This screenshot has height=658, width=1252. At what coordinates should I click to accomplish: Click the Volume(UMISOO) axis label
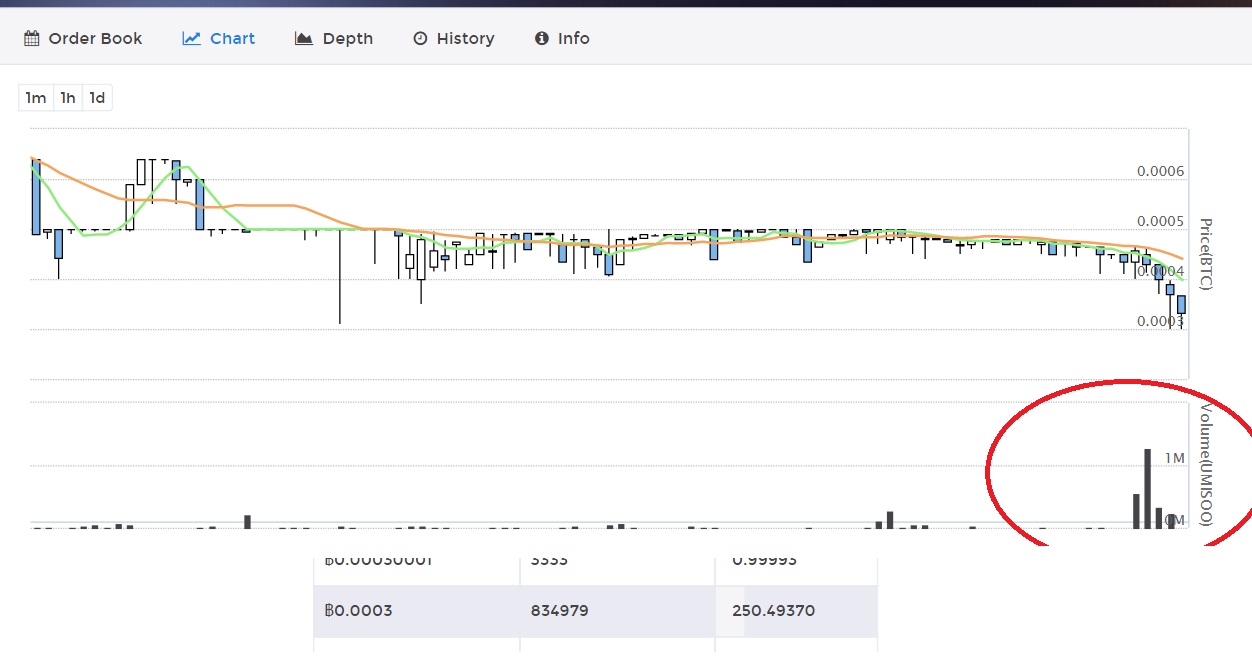[x=1205, y=464]
